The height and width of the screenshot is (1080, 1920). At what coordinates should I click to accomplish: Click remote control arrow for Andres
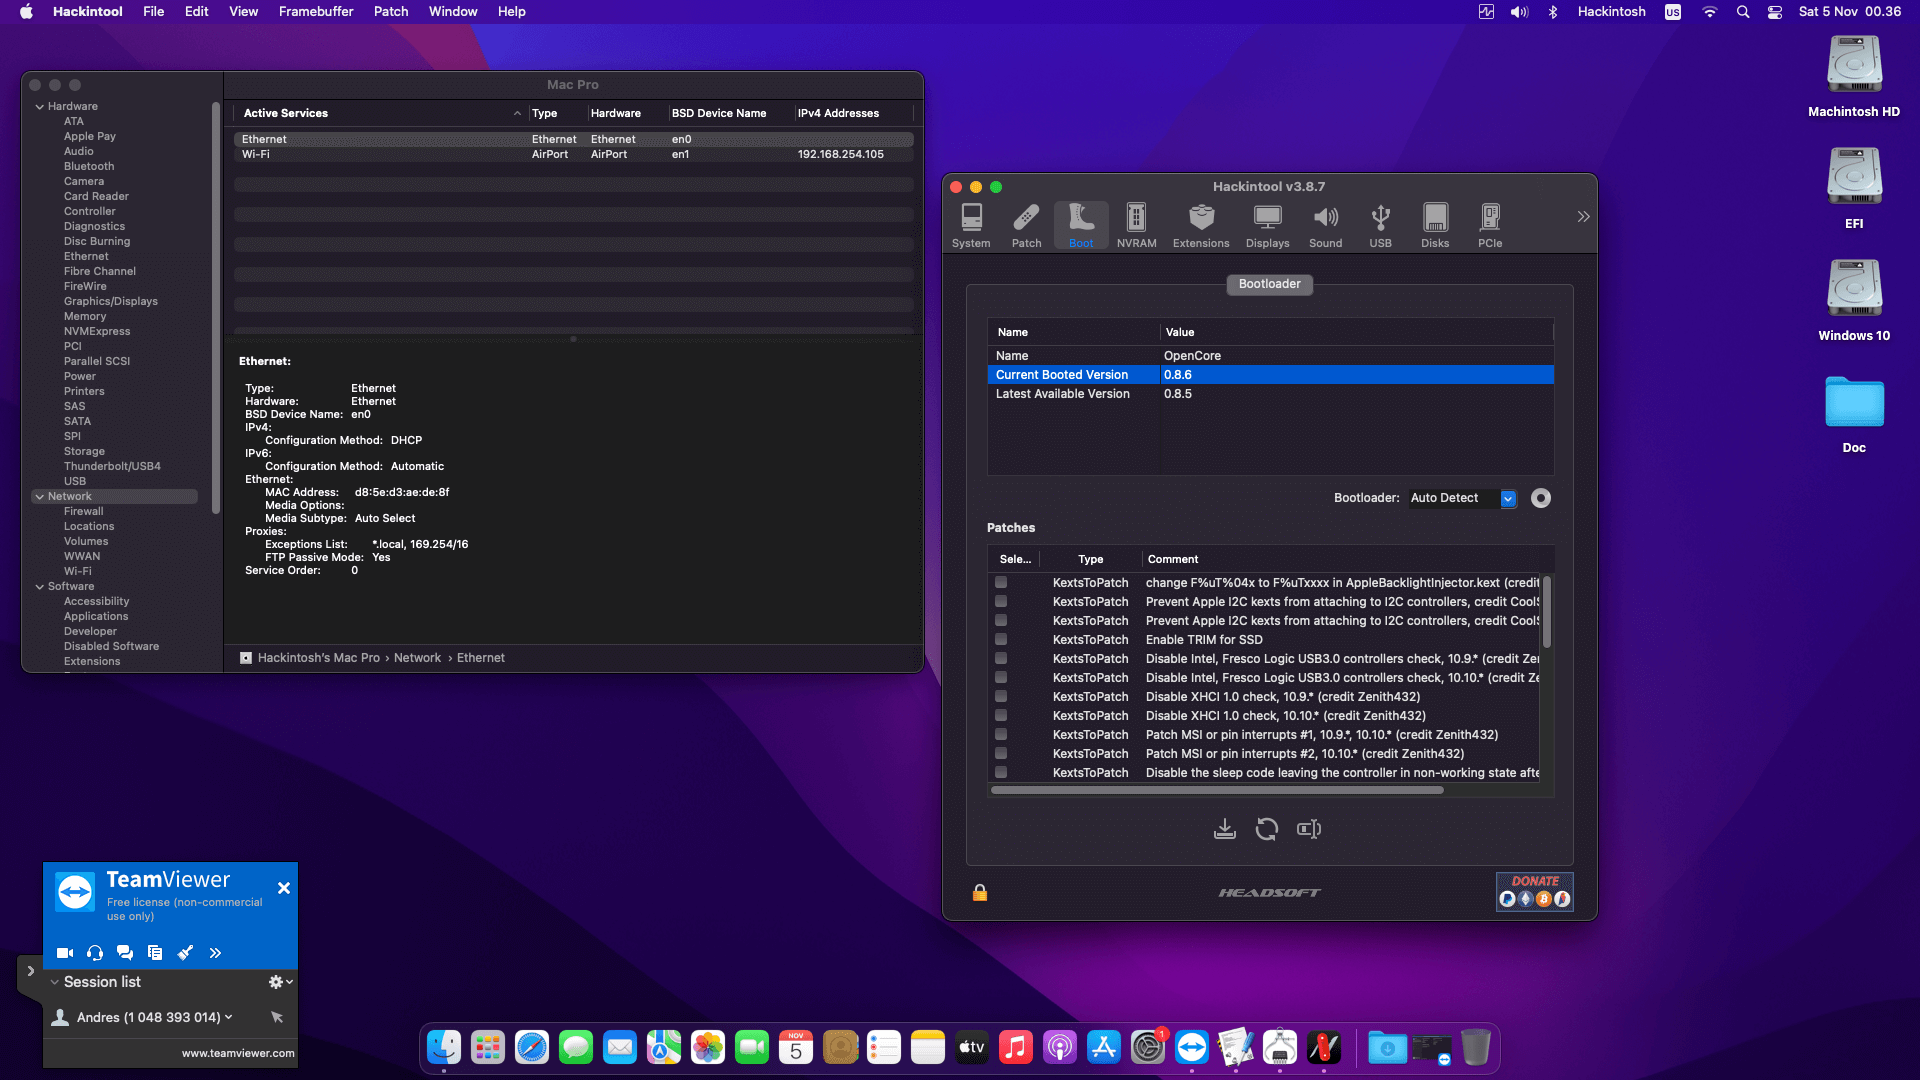pos(277,1017)
